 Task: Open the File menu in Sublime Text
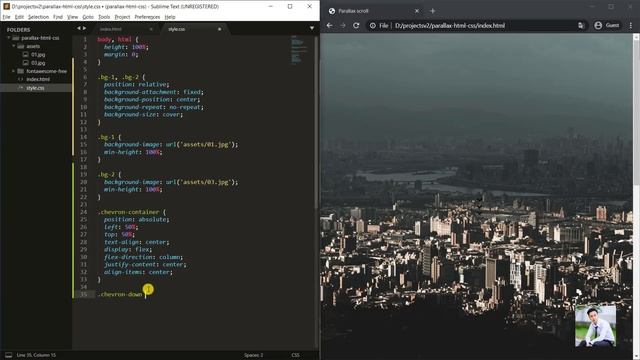tap(6, 17)
